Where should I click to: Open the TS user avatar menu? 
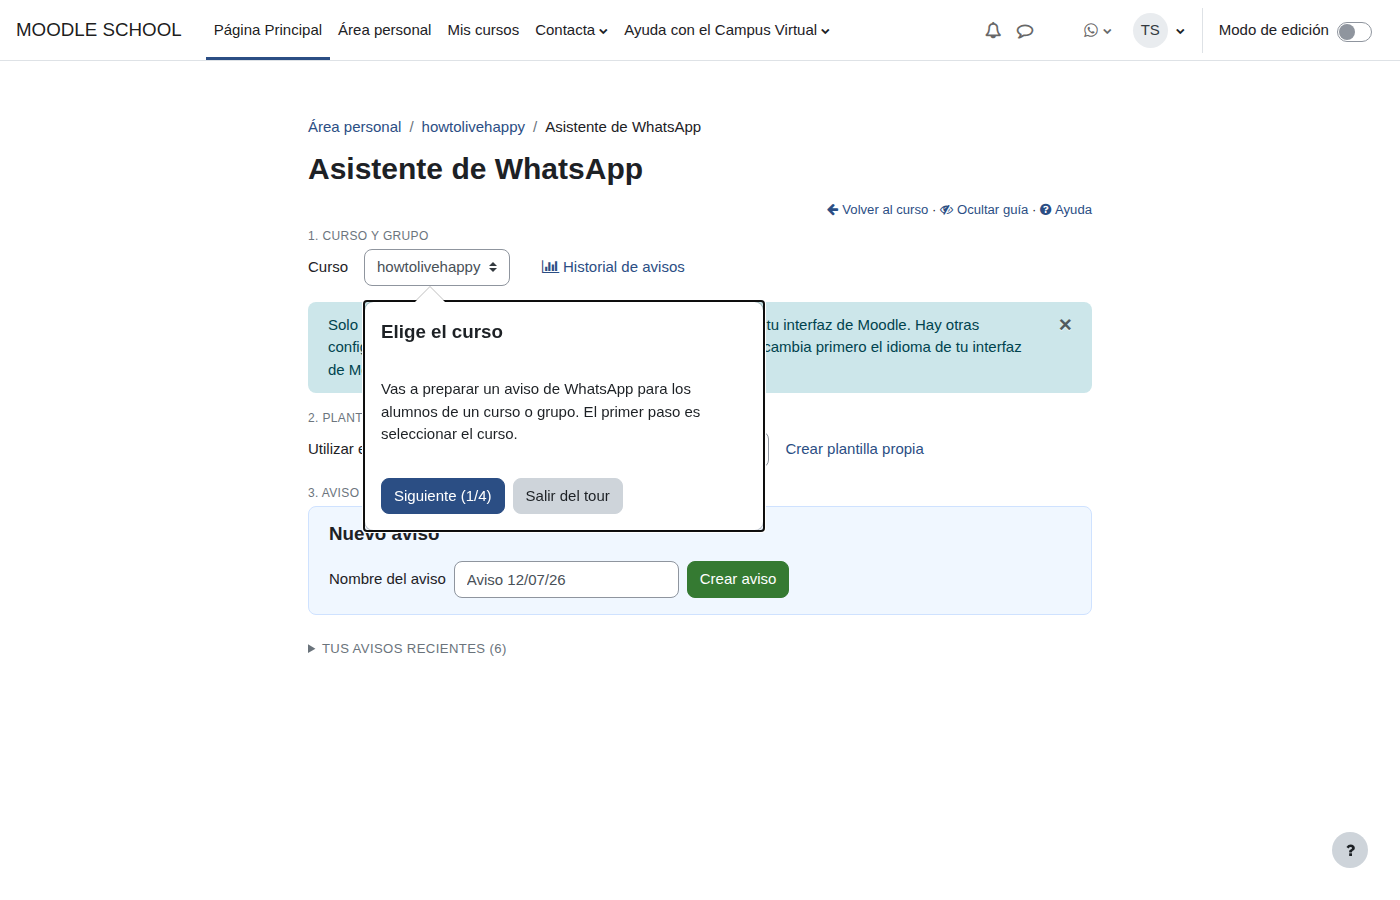(x=1150, y=30)
